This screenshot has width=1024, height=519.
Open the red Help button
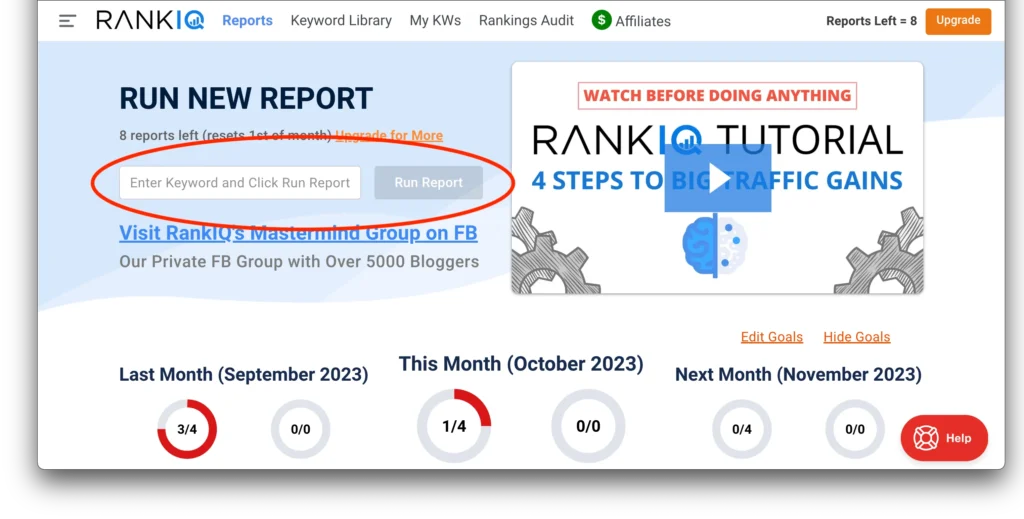[944, 438]
